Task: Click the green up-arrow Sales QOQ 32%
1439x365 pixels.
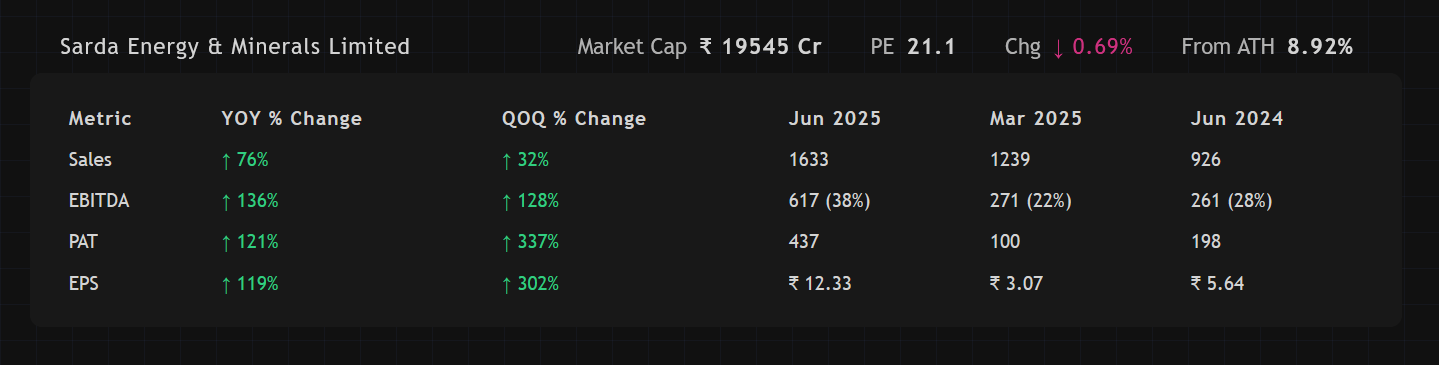Action: tap(526, 160)
